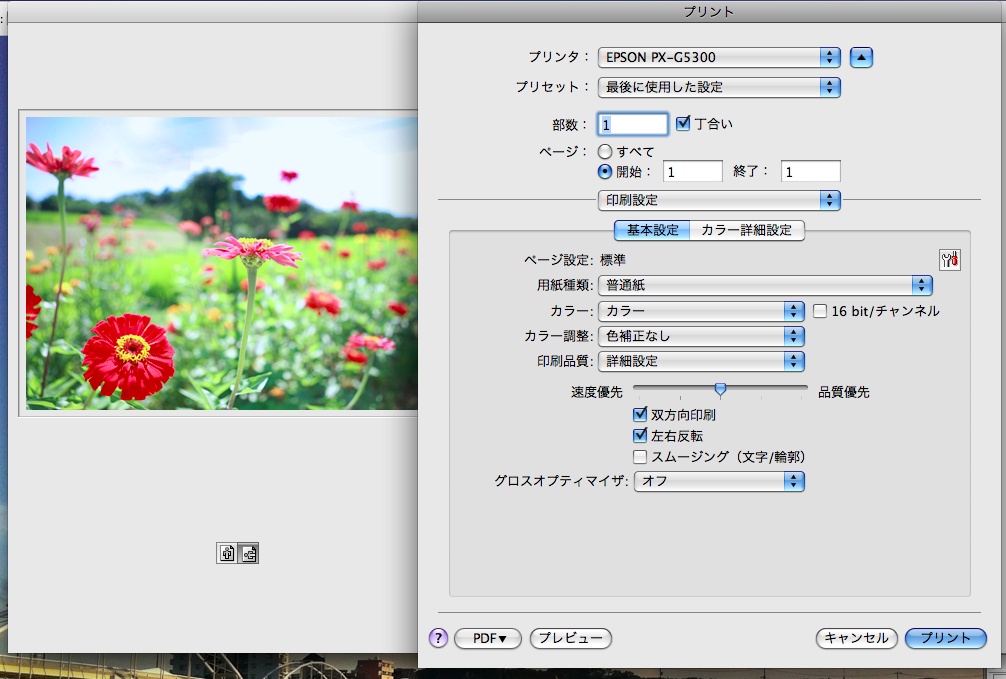
Task: Select landscape page orientation icon
Action: pos(249,552)
